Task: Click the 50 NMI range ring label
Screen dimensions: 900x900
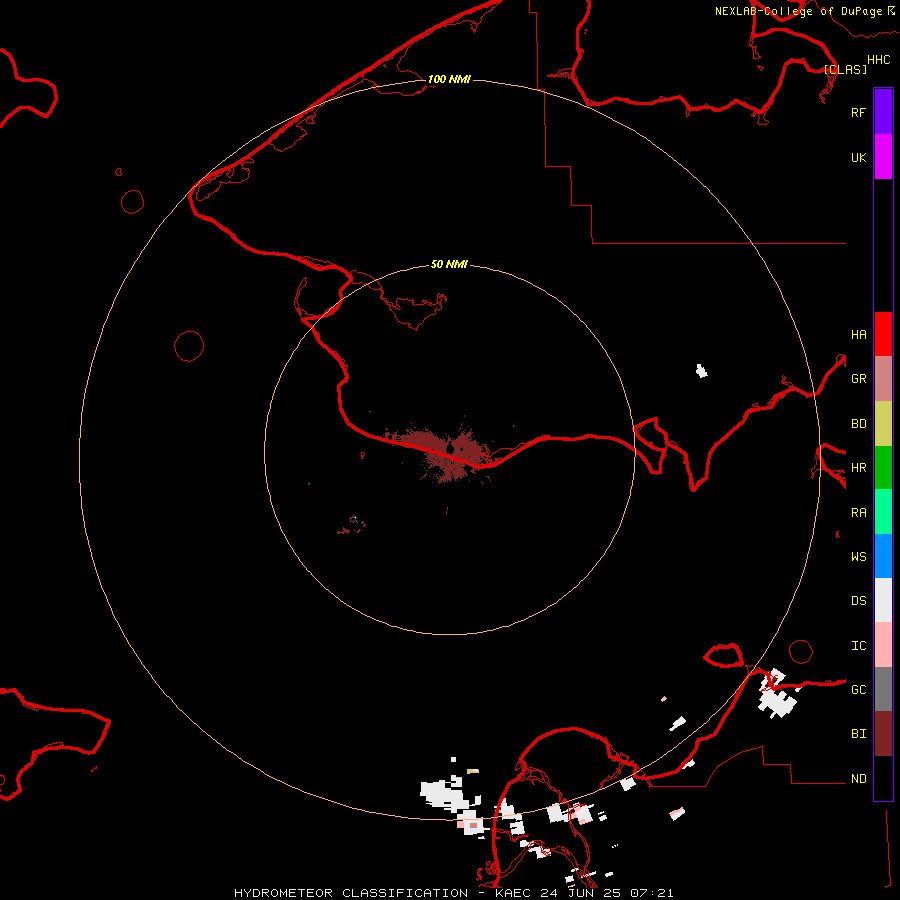Action: coord(449,264)
